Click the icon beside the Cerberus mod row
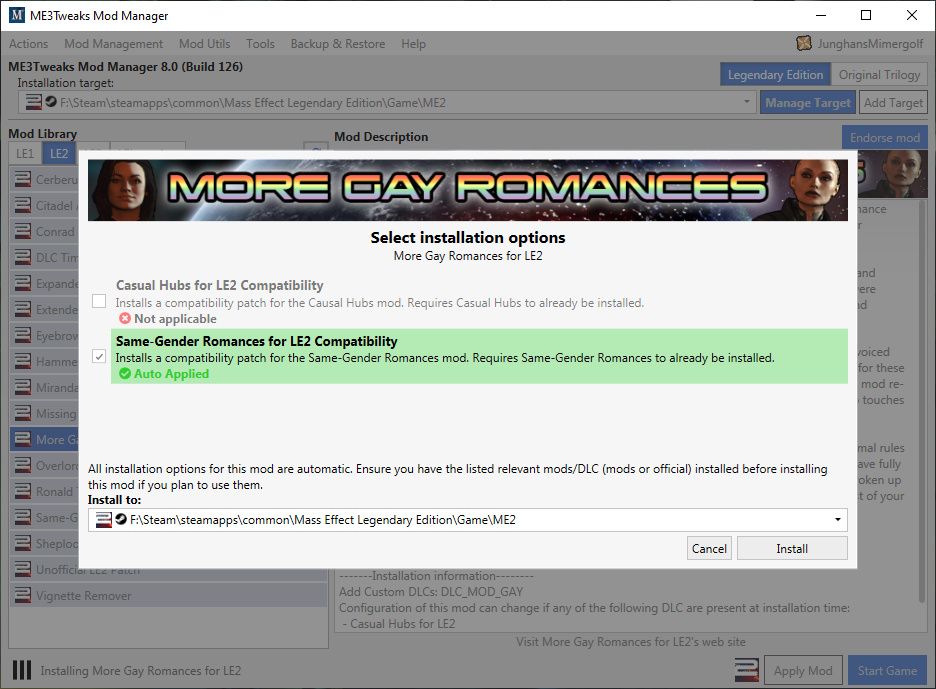Screen dimensions: 936x689 (x=23, y=179)
